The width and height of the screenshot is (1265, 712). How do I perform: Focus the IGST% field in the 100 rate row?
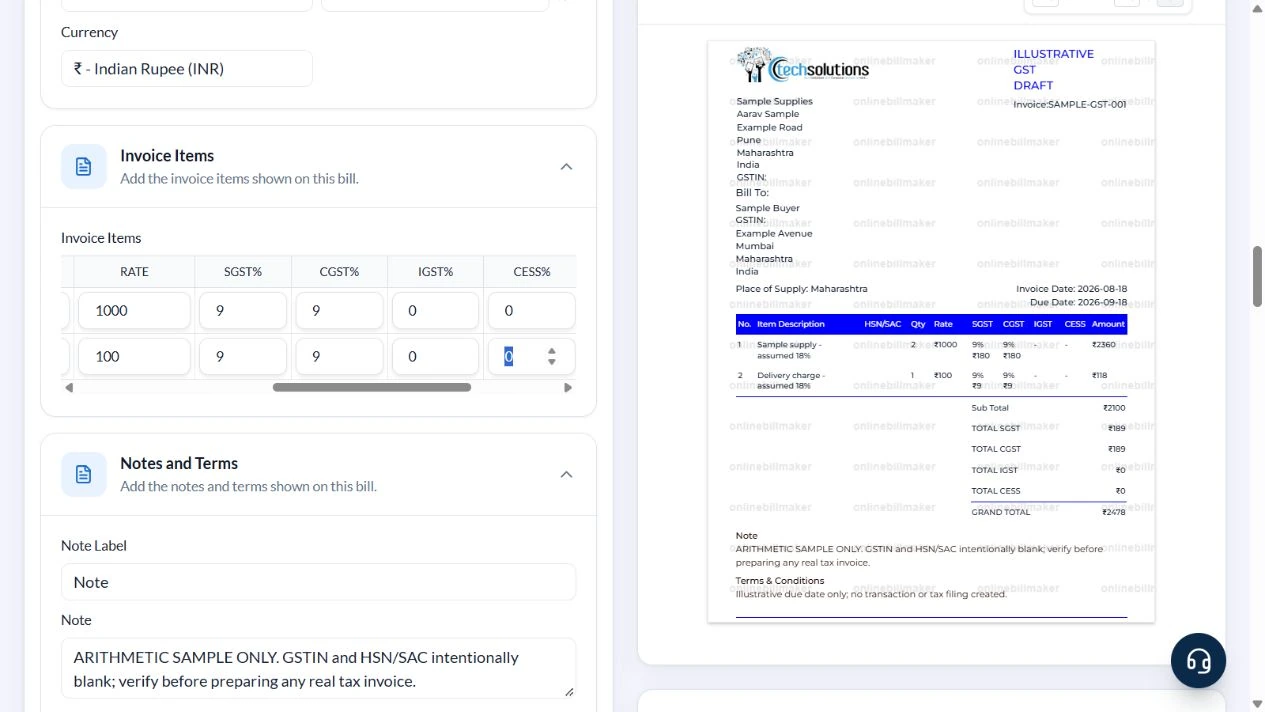pyautogui.click(x=435, y=356)
